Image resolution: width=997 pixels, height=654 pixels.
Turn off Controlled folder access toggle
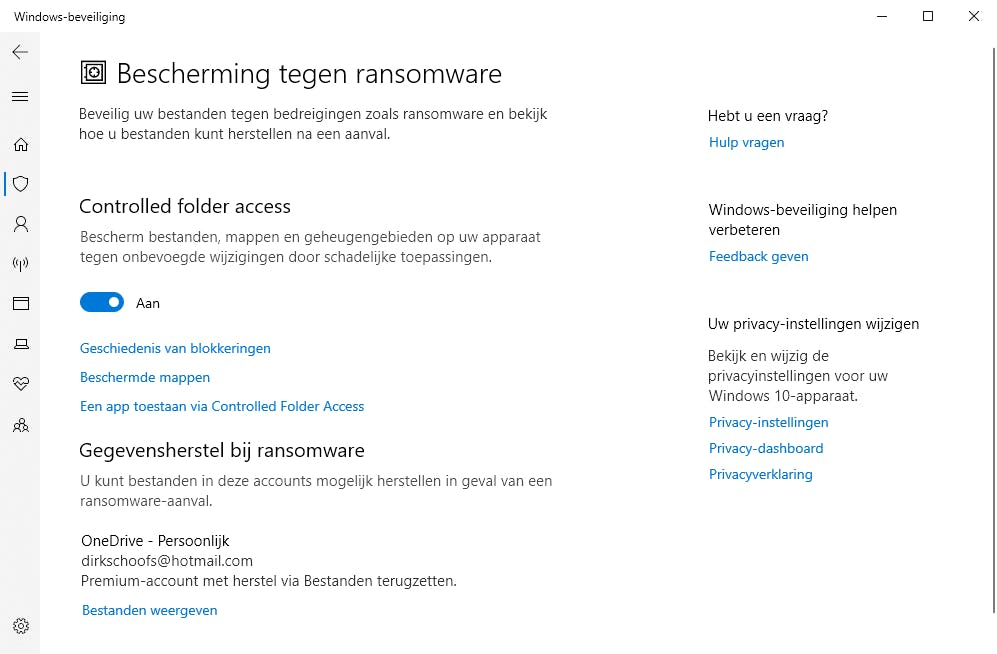pyautogui.click(x=102, y=302)
